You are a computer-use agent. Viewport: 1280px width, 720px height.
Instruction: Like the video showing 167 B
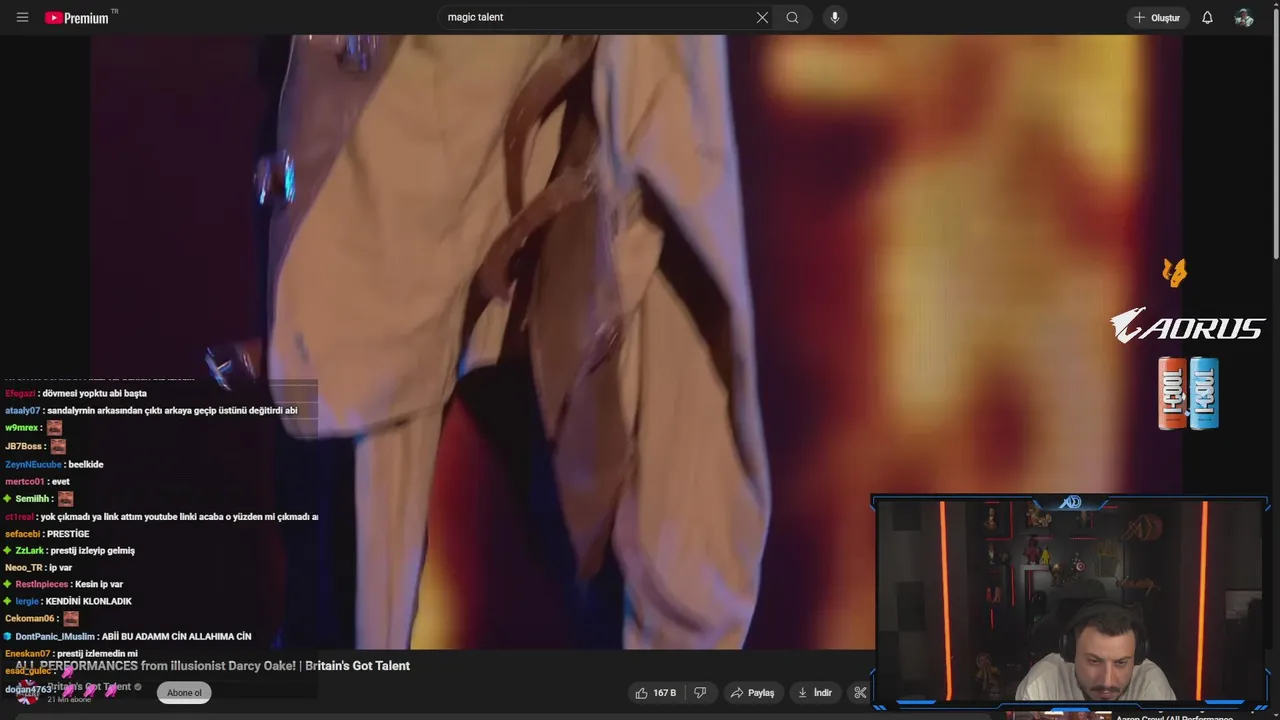point(656,693)
